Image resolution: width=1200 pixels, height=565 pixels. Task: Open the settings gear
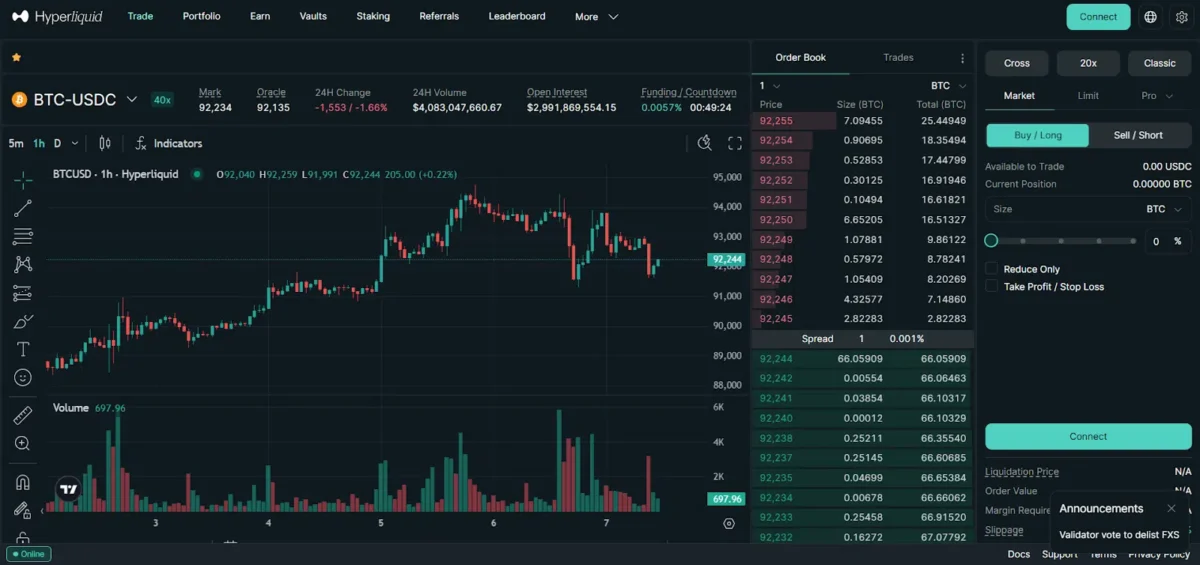(x=1181, y=17)
